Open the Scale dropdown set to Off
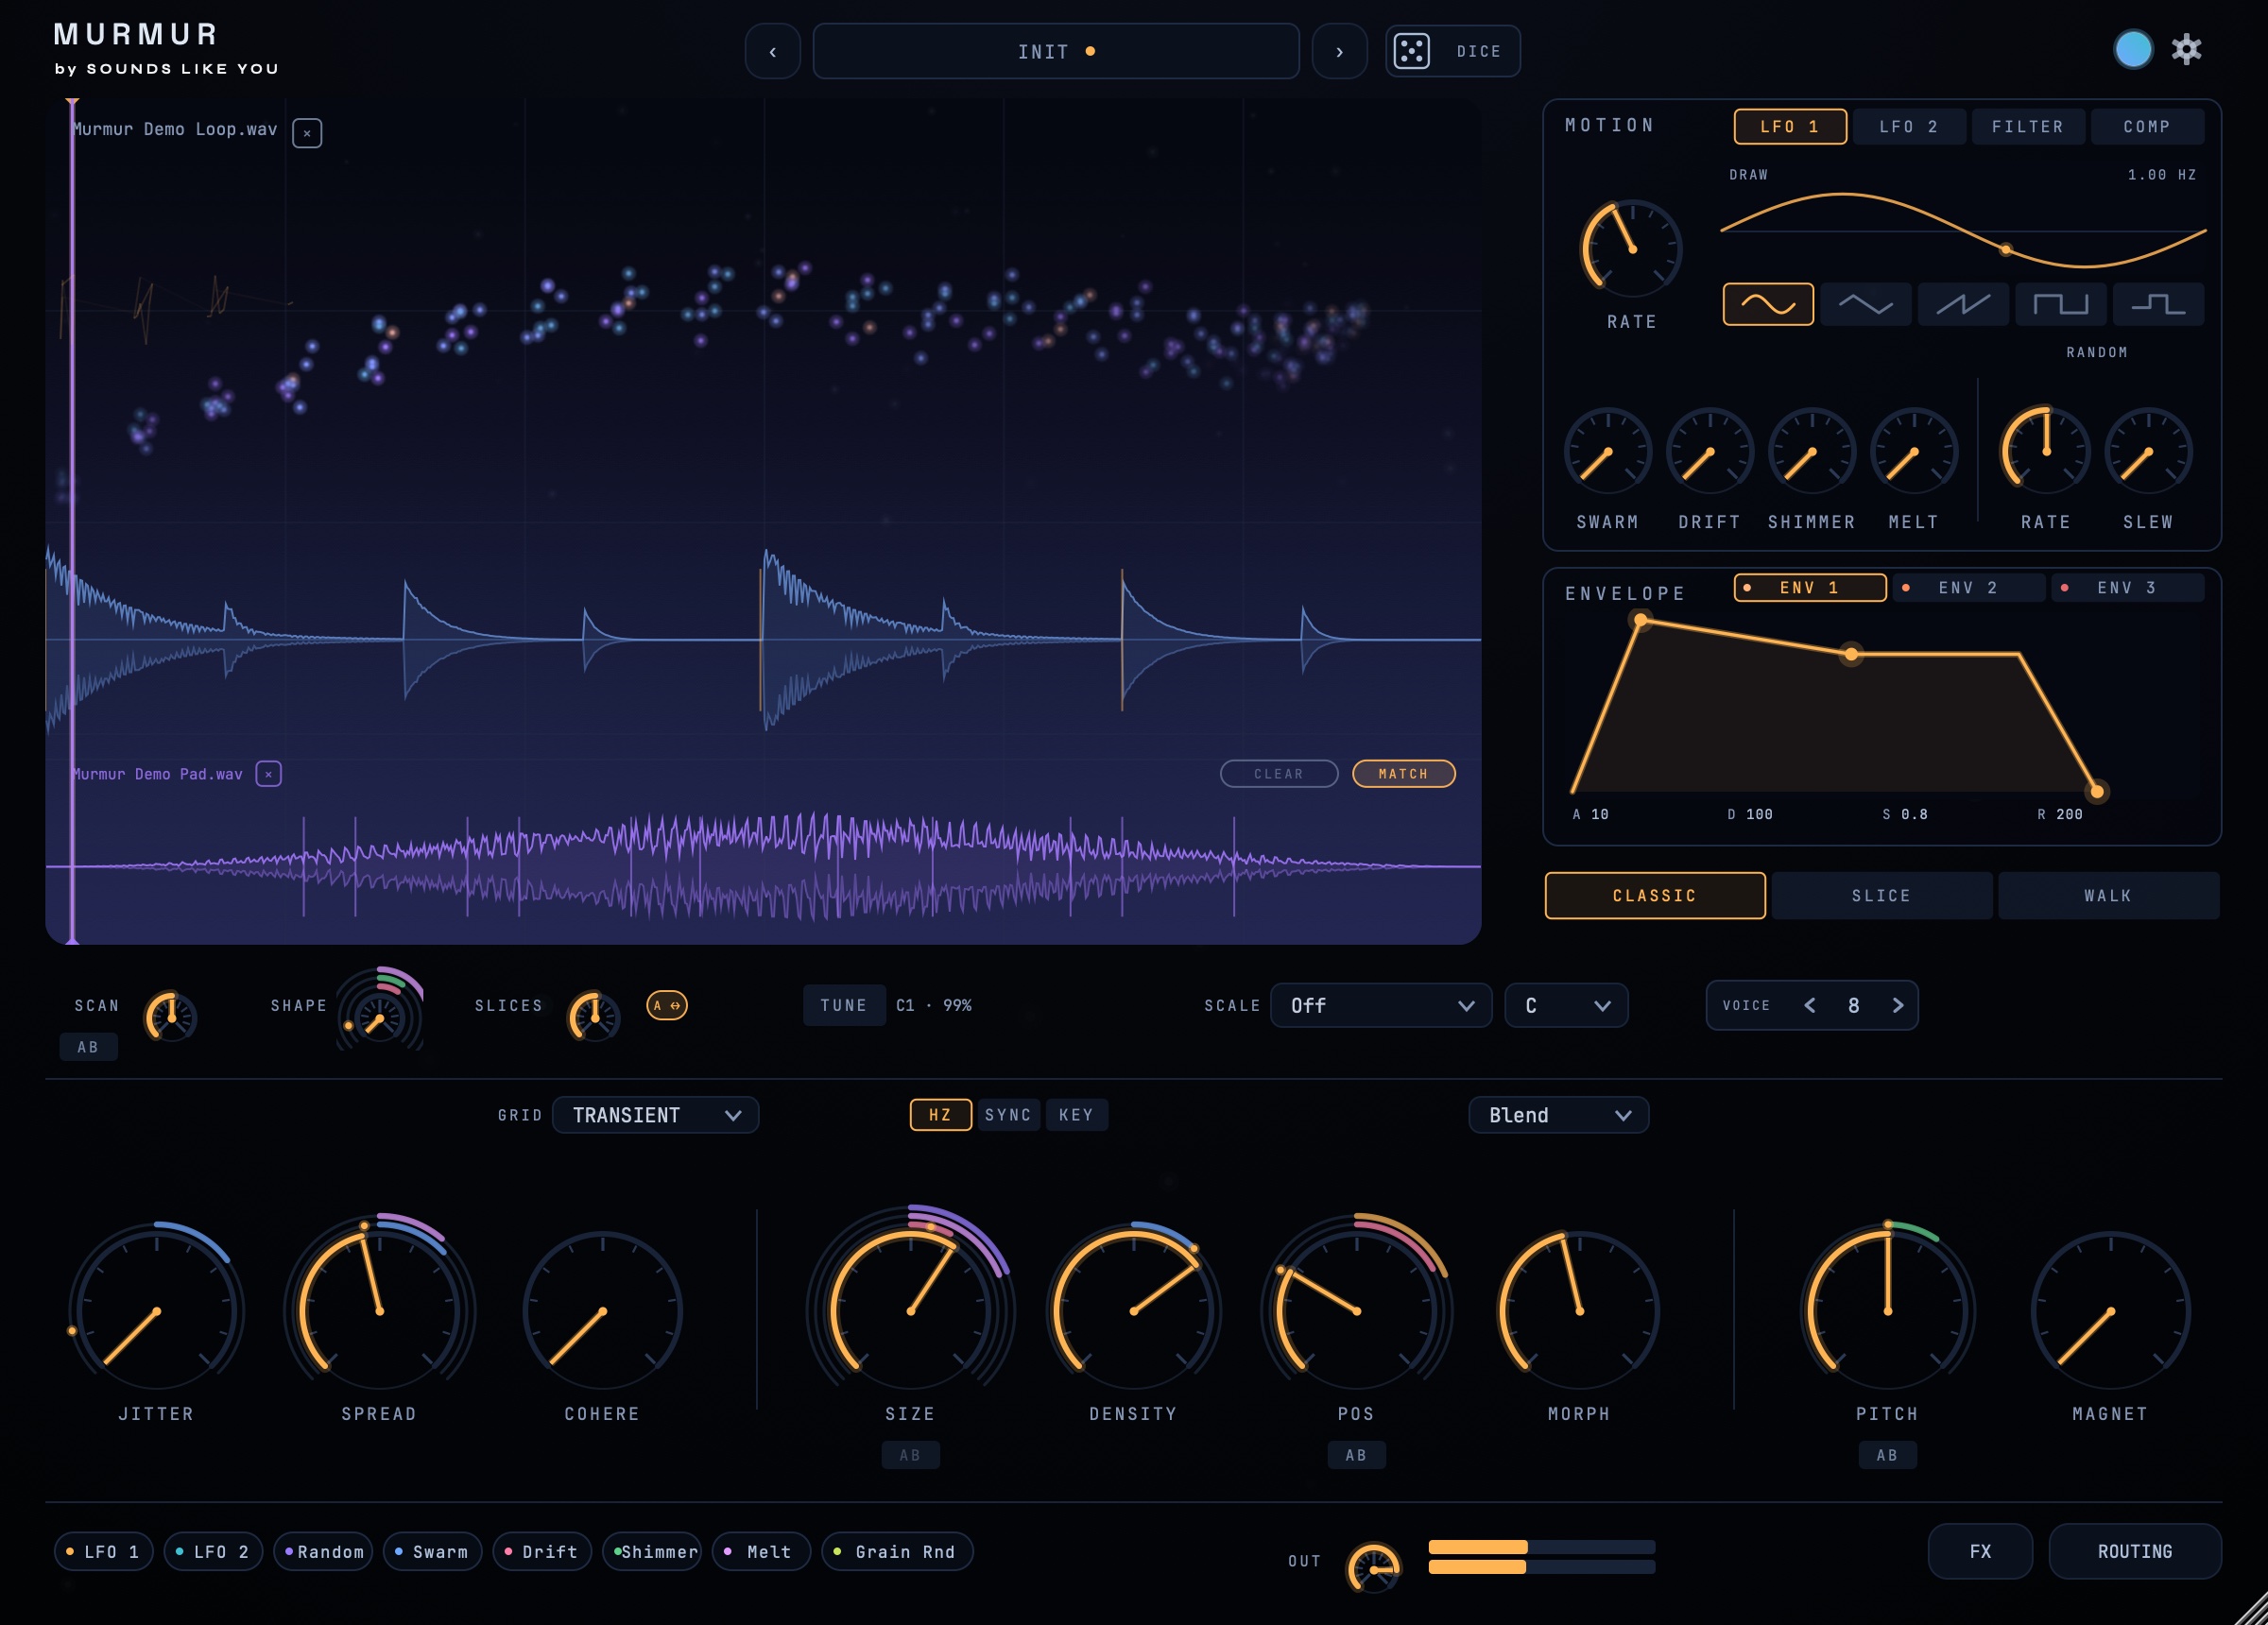Screen dimensions: 2268x1625 [x=1381, y=1005]
